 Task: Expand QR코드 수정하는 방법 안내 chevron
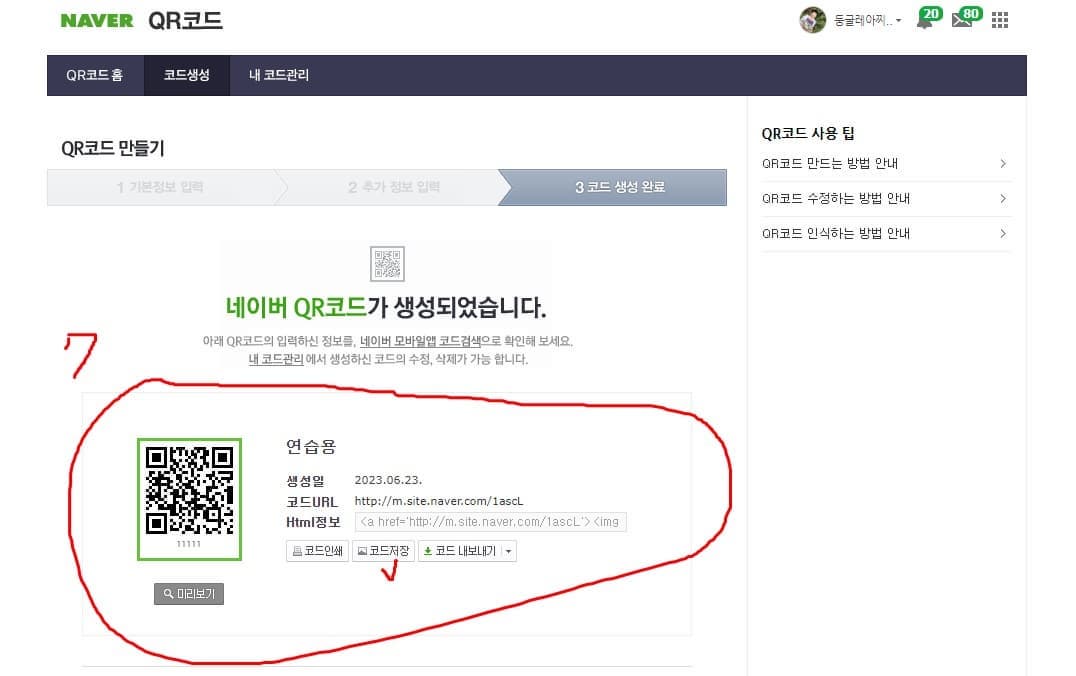pos(1003,198)
